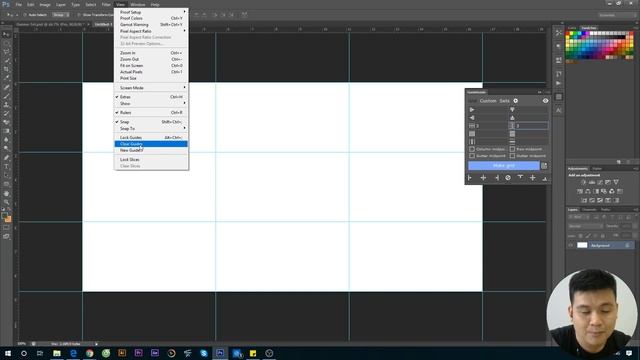The width and height of the screenshot is (640, 360).
Task: Click background color swatch in toolbox
Action: 9,220
